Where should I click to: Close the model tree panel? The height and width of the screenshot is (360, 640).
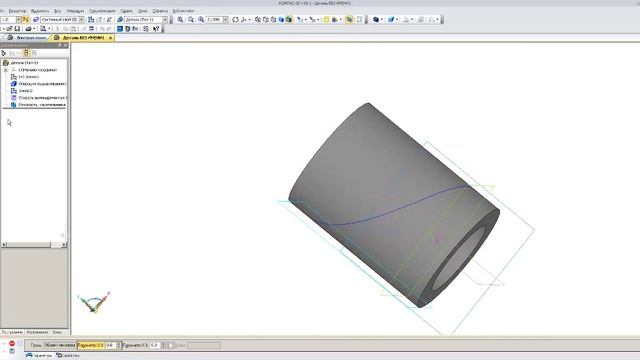click(x=66, y=45)
